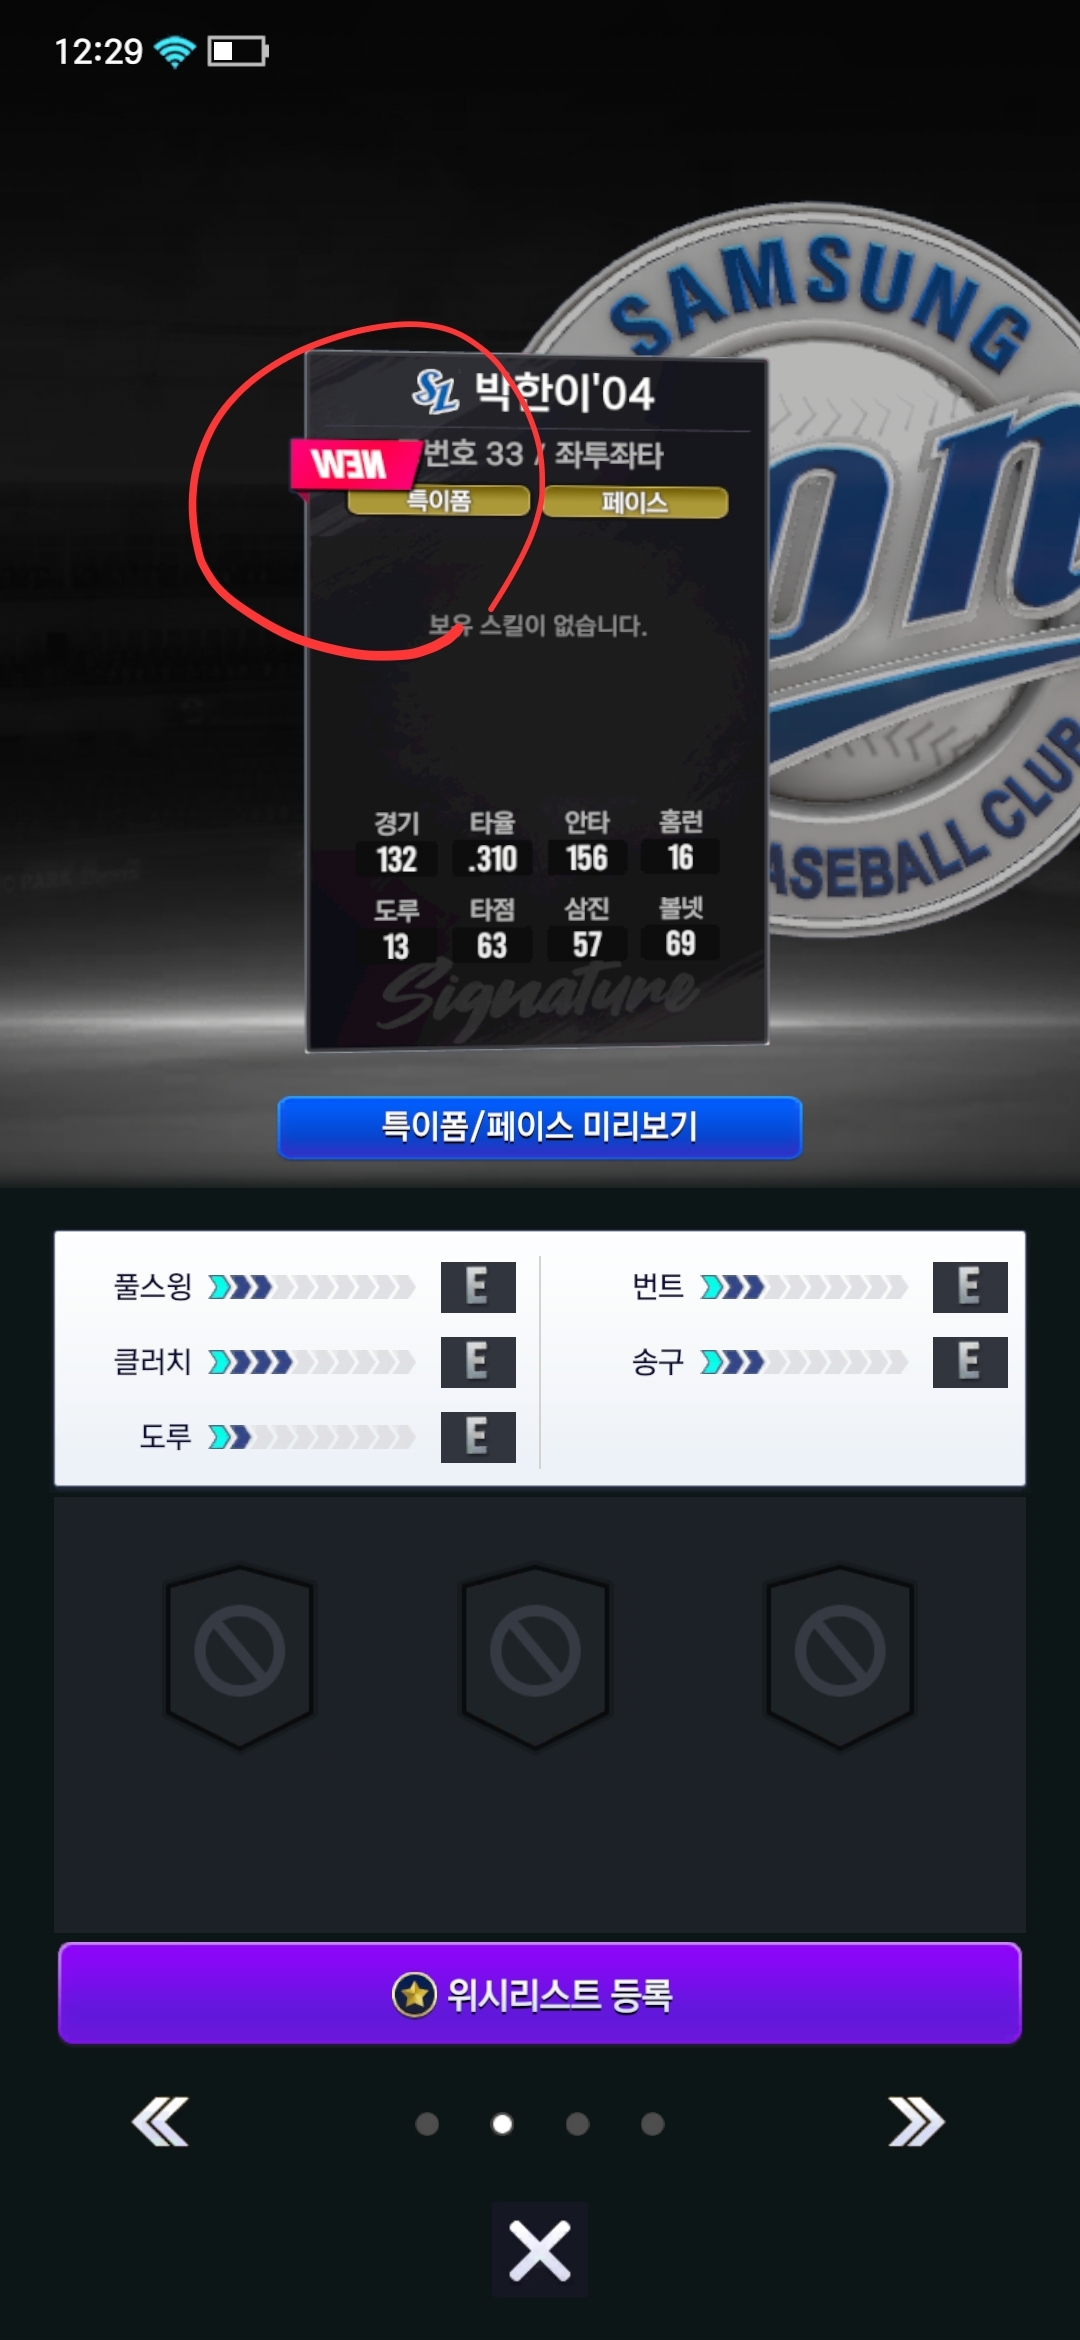
Task: Select the fourth page indicator dot
Action: (652, 2123)
